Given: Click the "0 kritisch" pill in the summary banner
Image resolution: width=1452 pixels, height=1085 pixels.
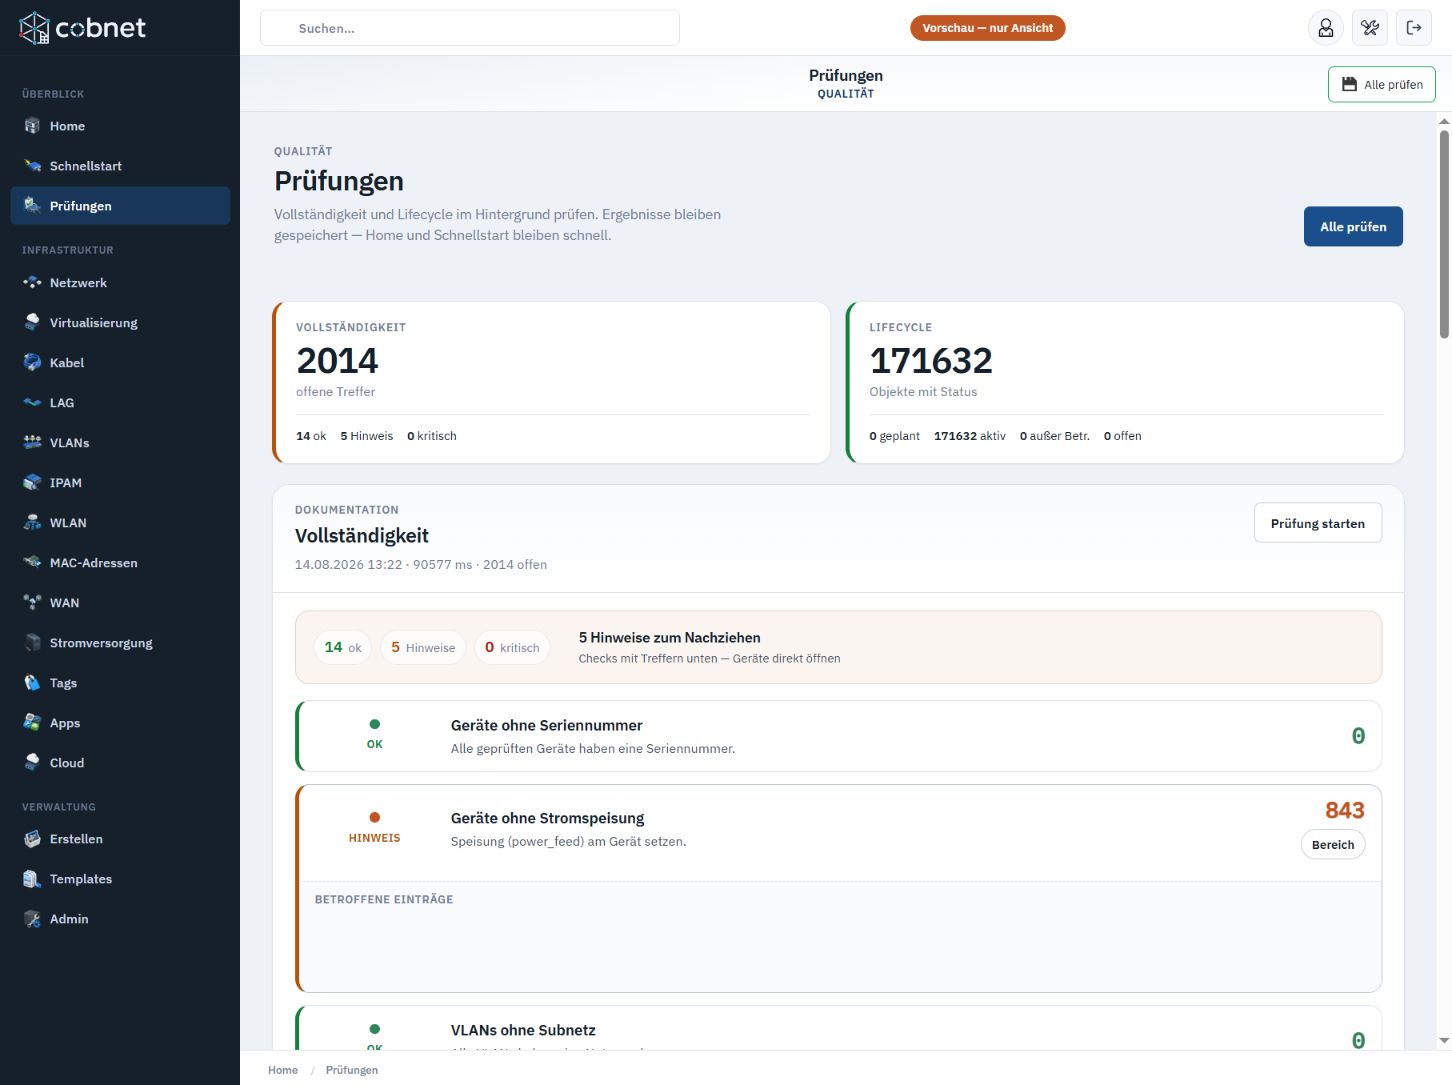Looking at the screenshot, I should coord(512,647).
